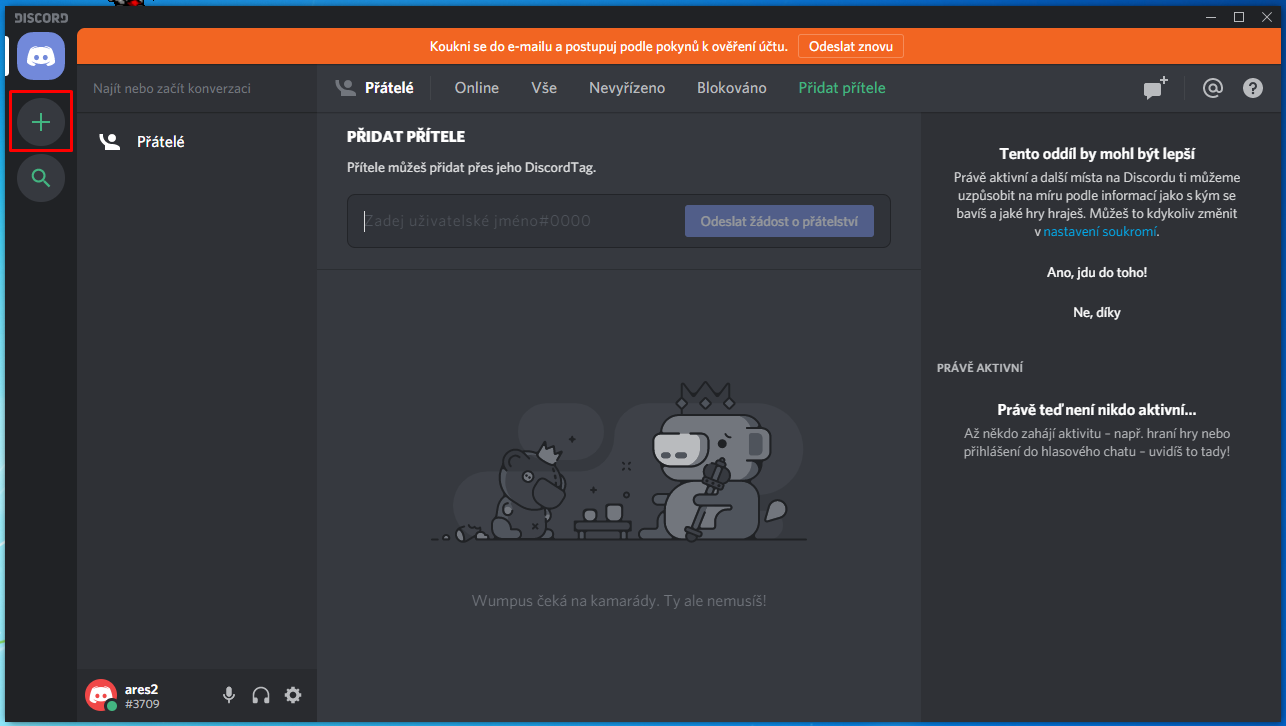Open user settings gear icon

point(293,695)
